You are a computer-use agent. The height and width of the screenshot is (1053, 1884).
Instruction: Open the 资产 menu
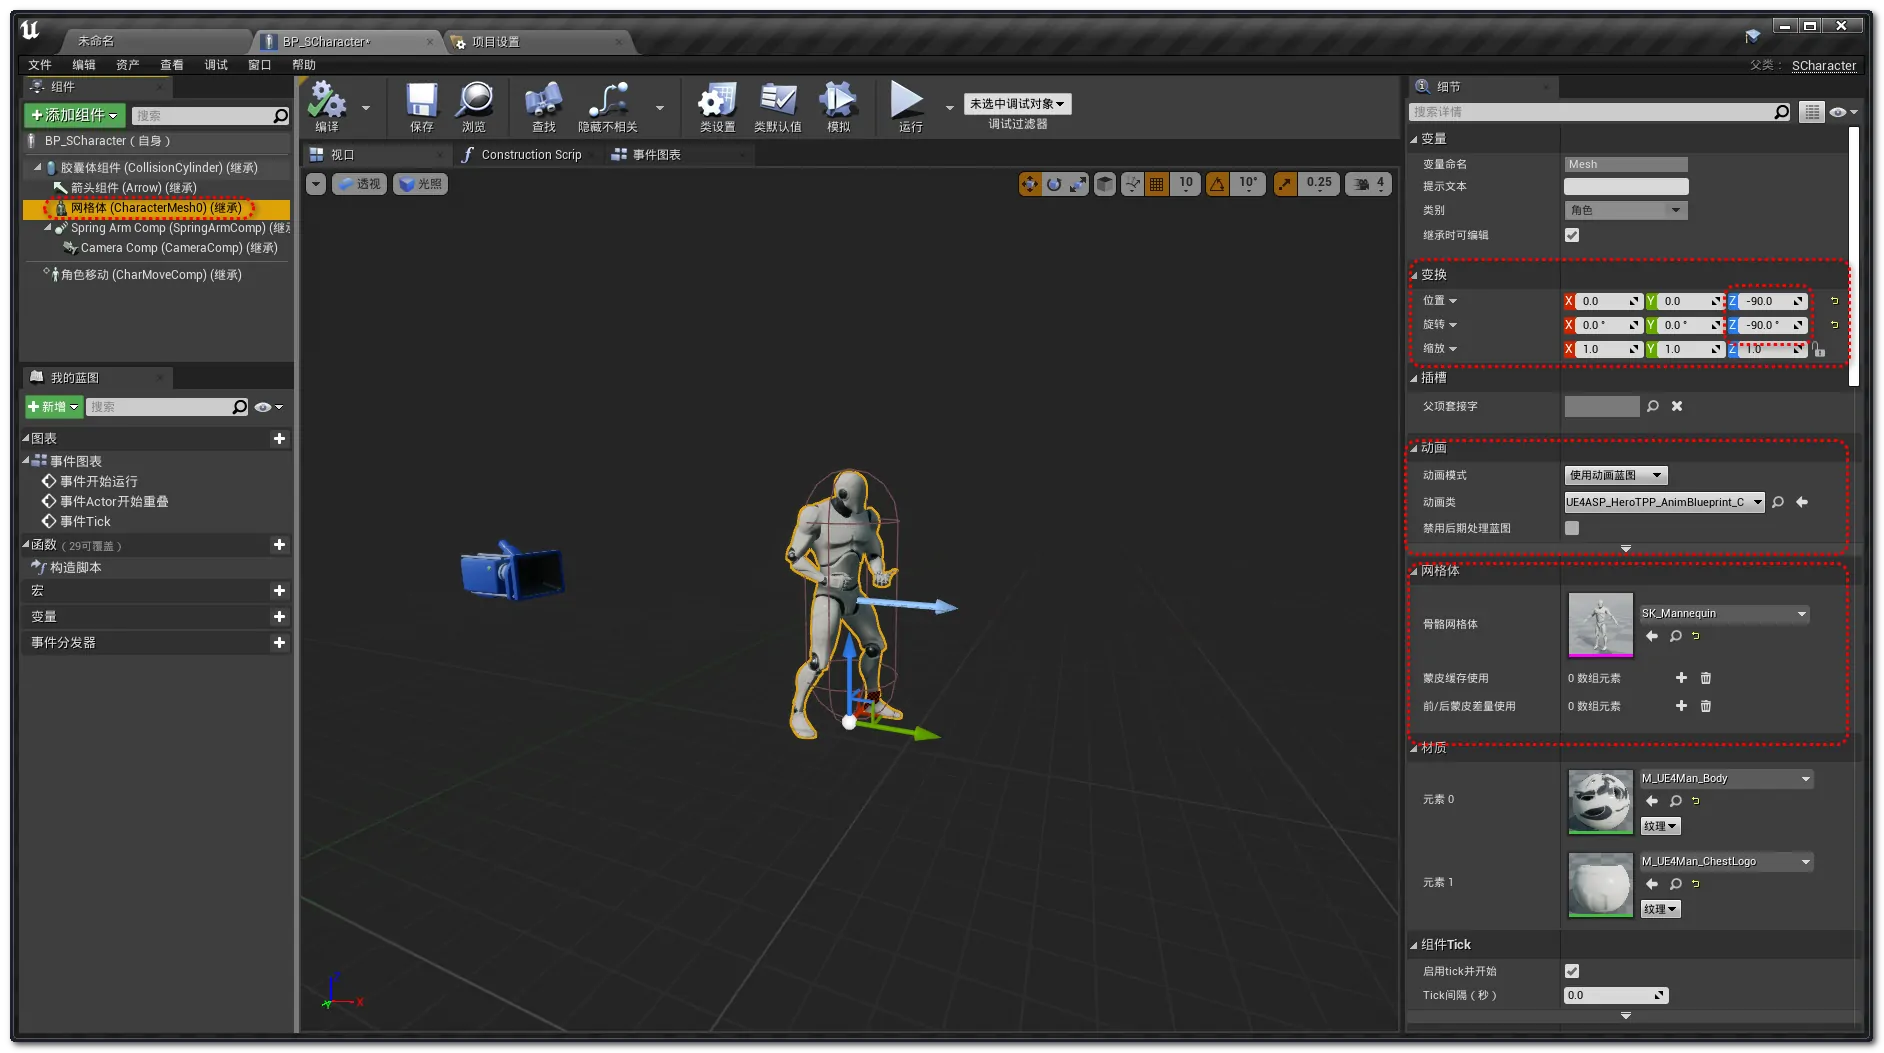pyautogui.click(x=128, y=65)
